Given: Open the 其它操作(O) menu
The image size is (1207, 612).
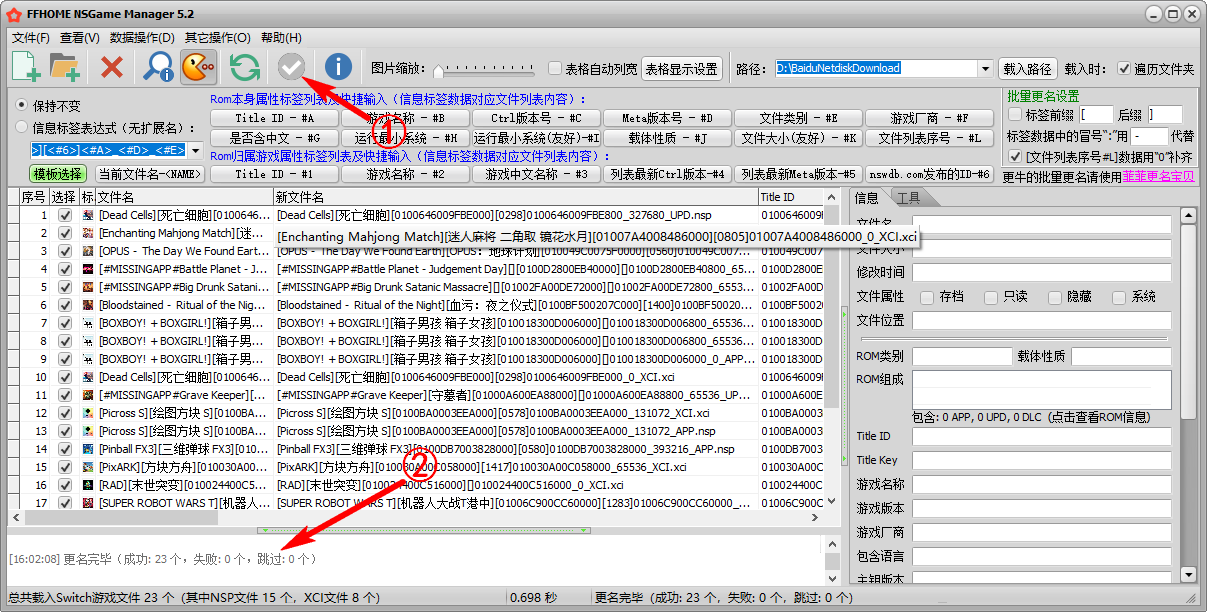Looking at the screenshot, I should [x=217, y=38].
